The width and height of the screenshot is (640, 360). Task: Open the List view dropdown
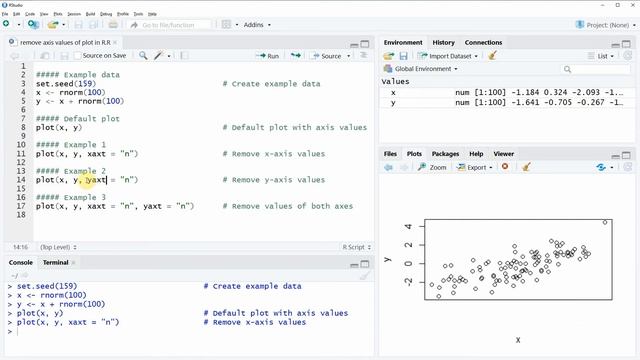click(x=601, y=56)
